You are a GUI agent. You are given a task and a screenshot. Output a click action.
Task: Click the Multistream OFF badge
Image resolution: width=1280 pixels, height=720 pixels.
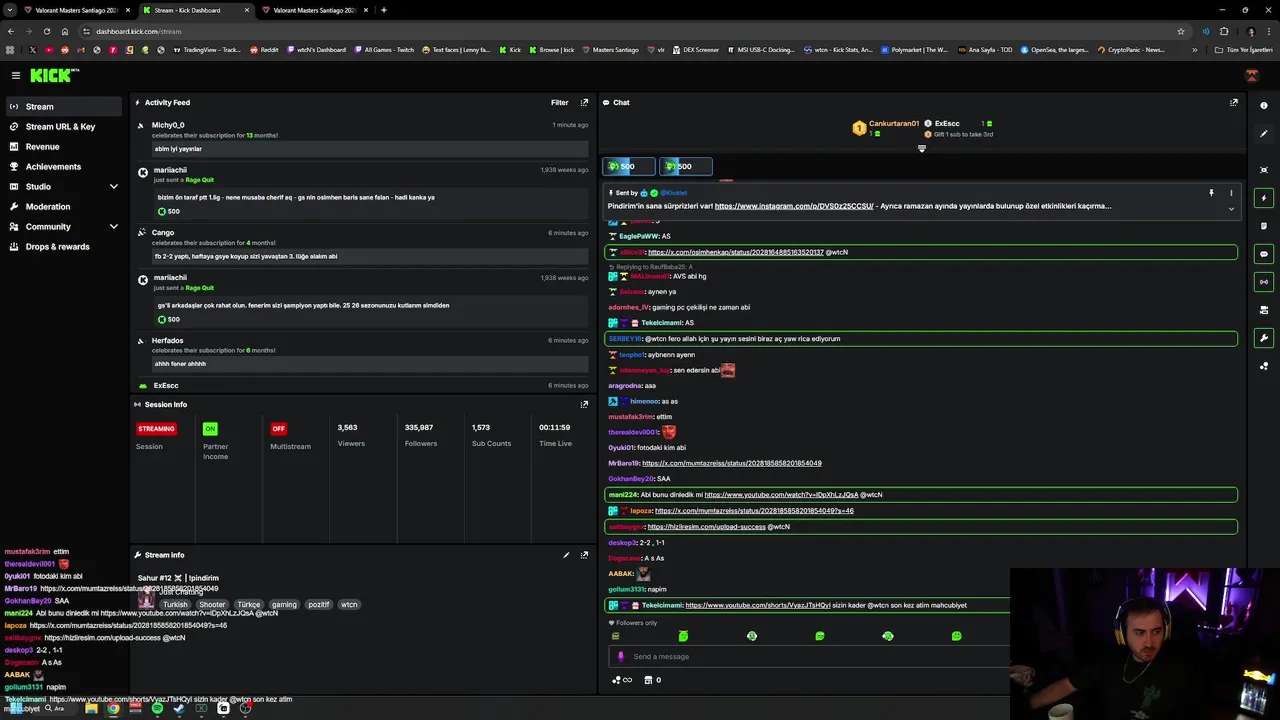(279, 428)
